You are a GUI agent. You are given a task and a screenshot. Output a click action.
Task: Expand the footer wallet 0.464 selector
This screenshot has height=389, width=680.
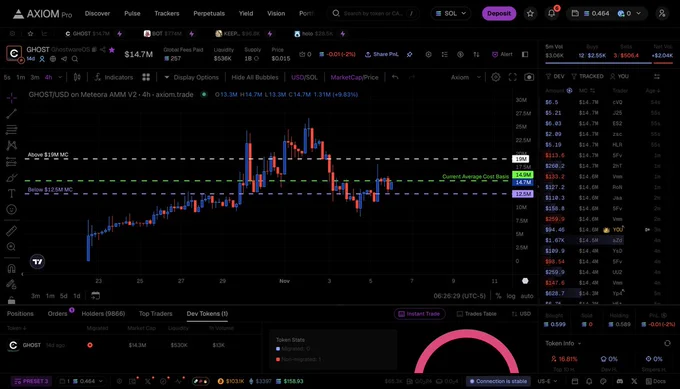pos(81,381)
